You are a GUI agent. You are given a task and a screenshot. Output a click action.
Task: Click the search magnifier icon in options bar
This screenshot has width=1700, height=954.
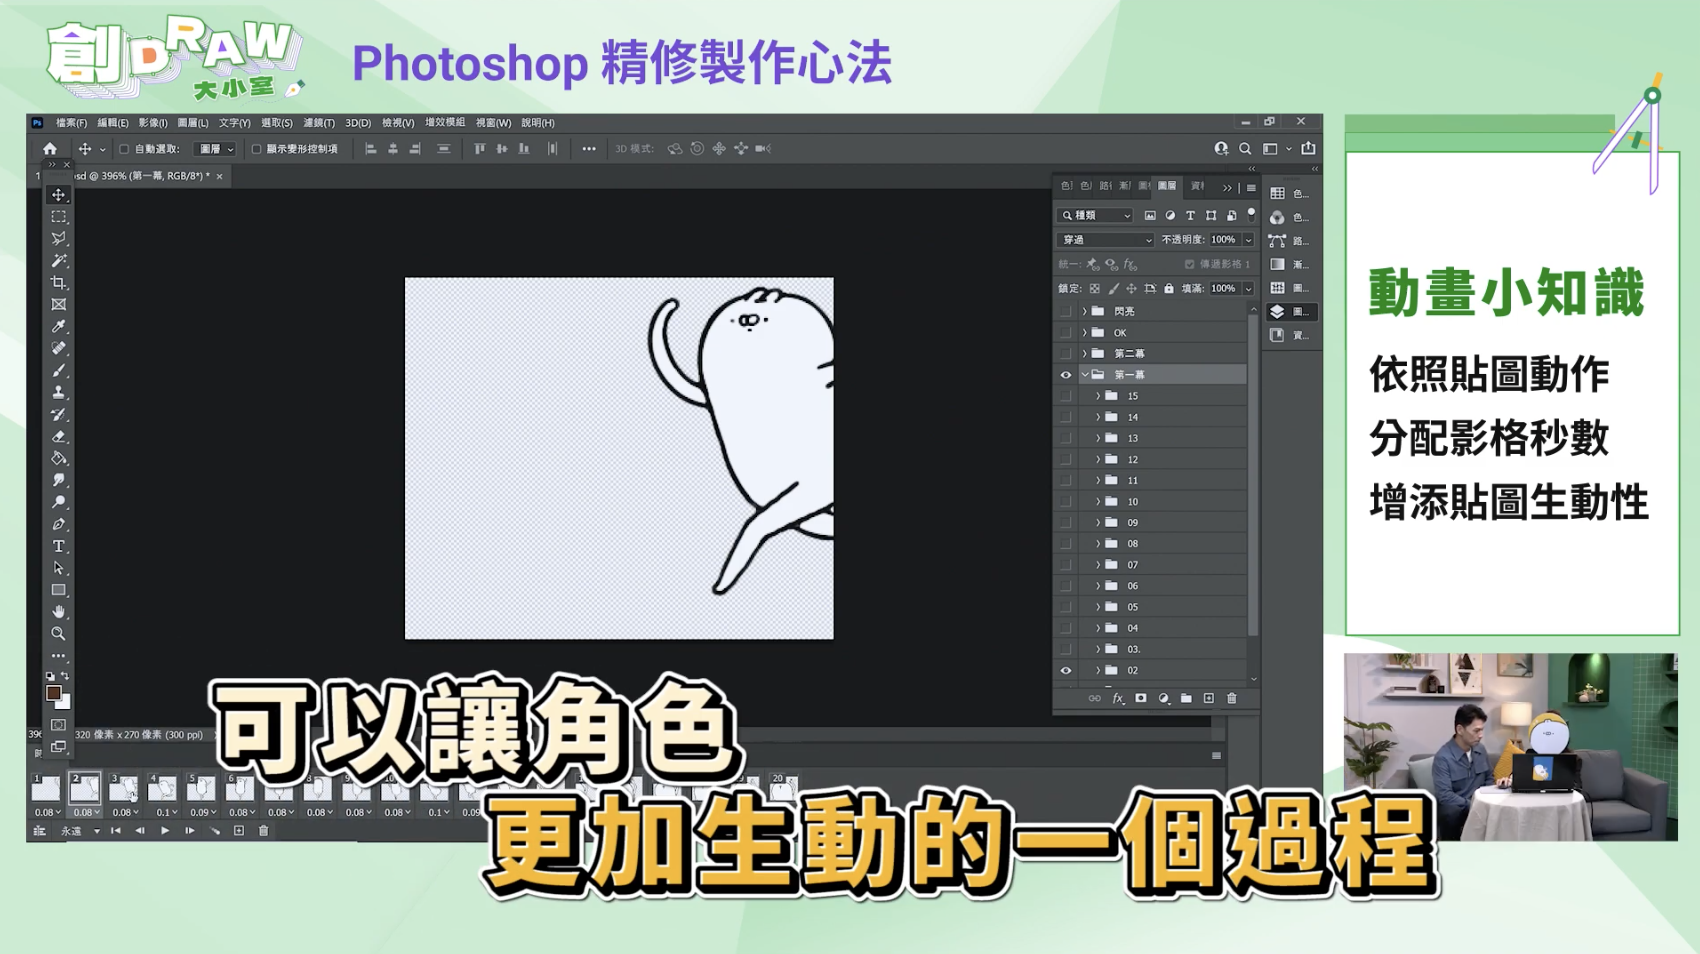point(1245,149)
